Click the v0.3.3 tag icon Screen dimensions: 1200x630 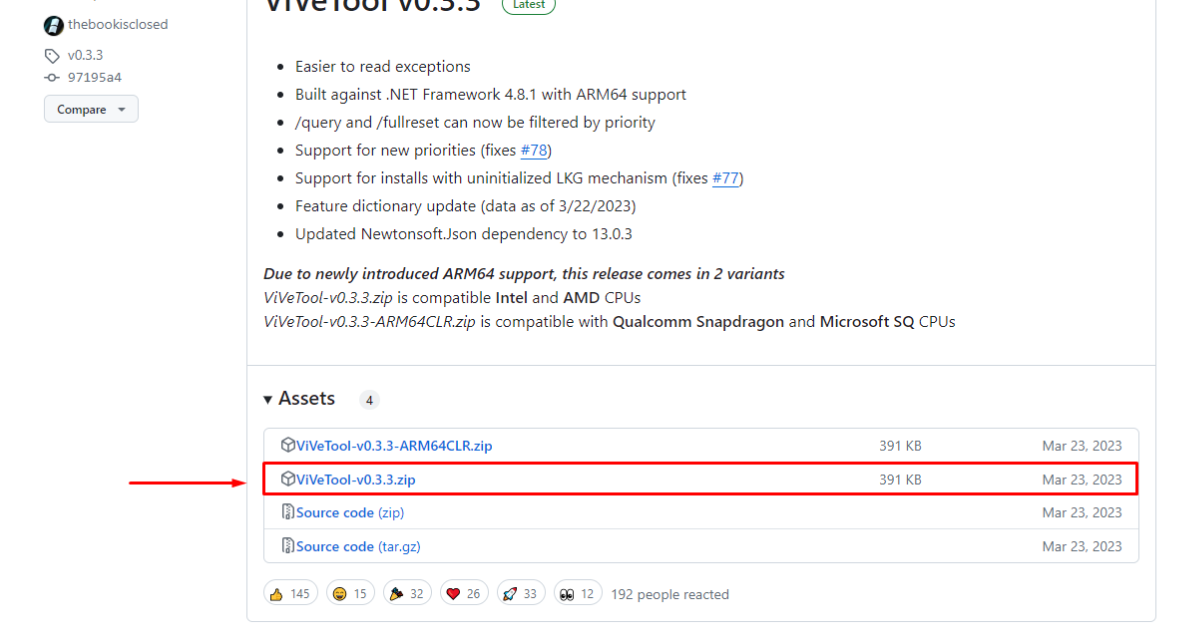point(52,56)
